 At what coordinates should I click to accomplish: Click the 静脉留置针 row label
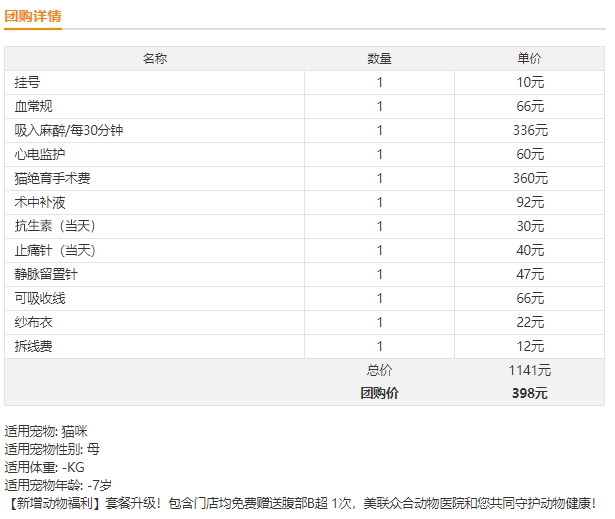point(46,274)
